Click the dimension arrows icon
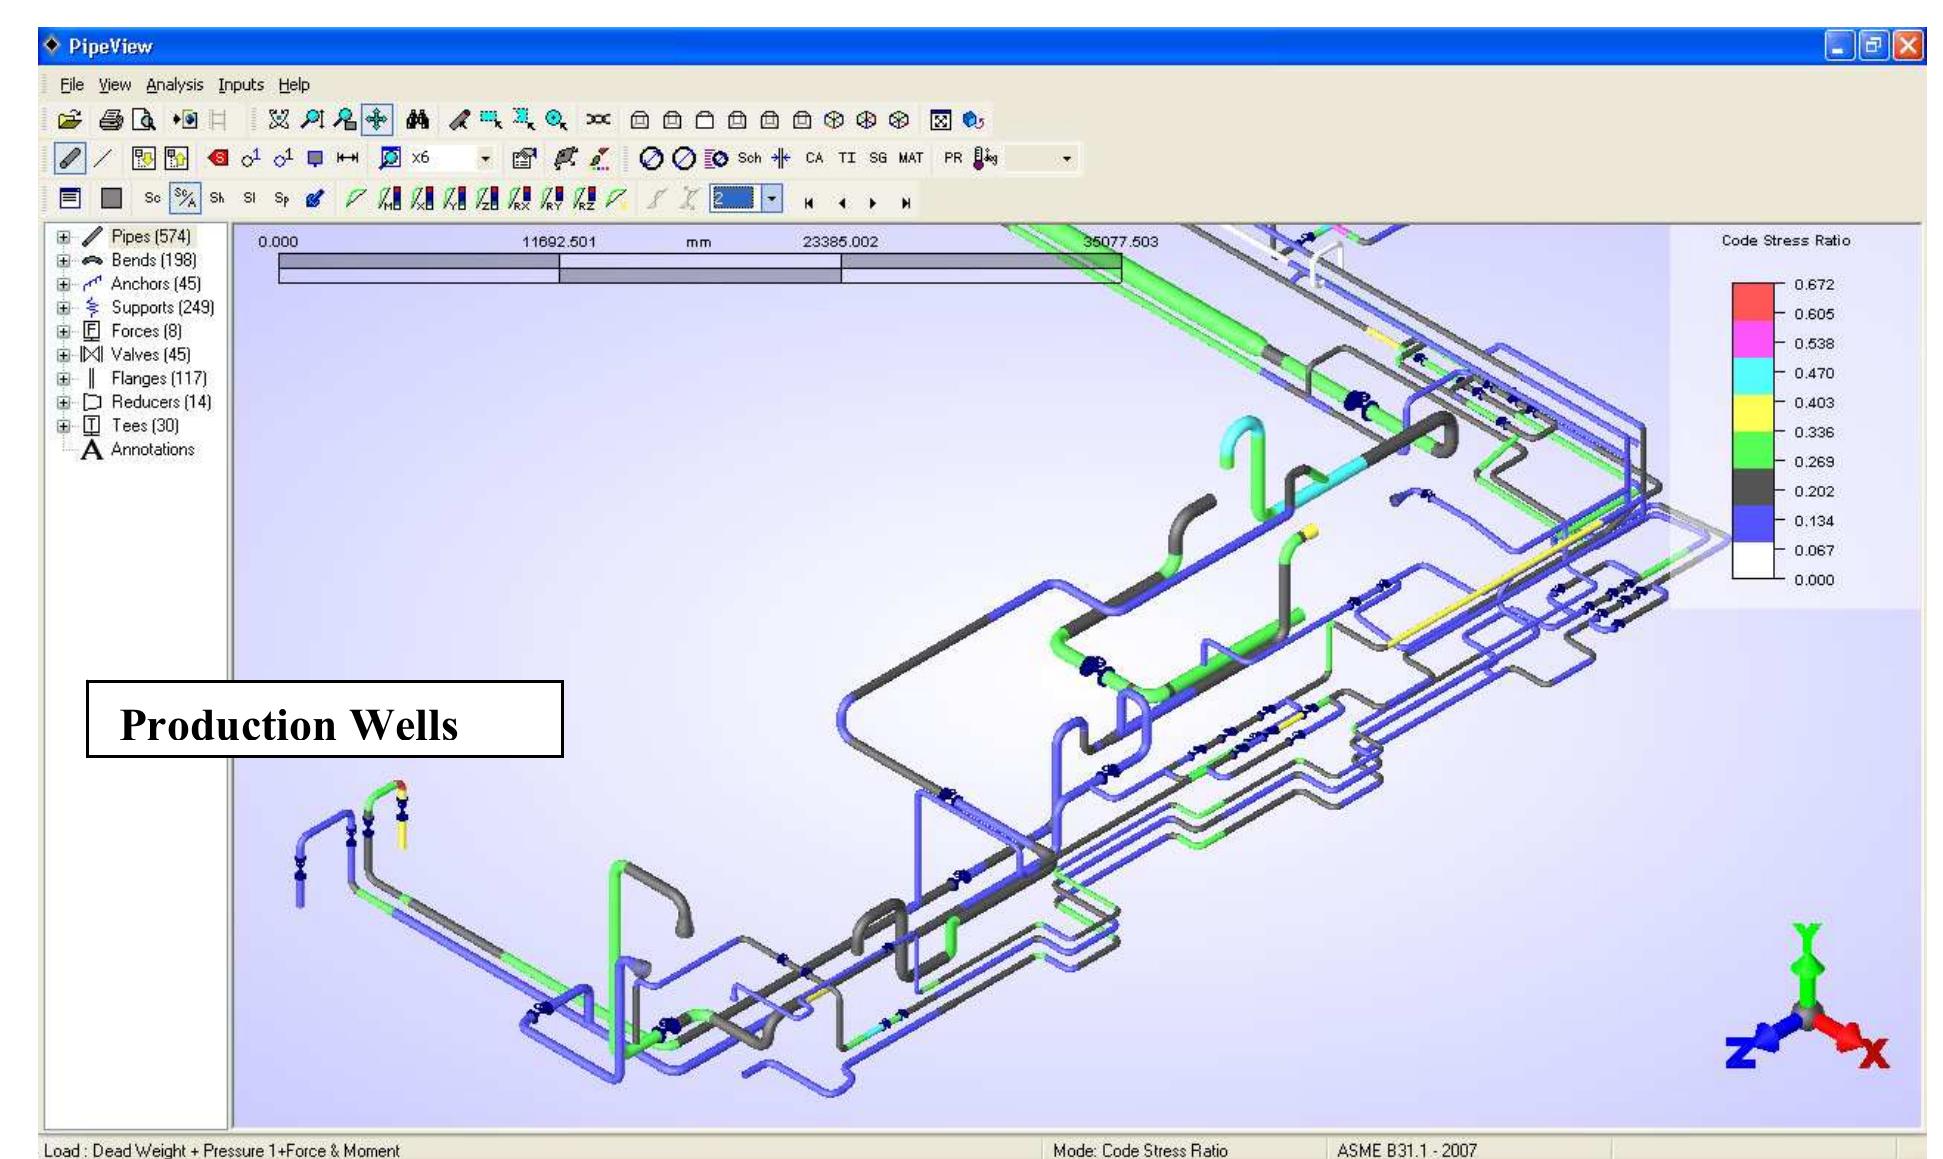Screen dimensions: 1943x1159 coord(347,158)
